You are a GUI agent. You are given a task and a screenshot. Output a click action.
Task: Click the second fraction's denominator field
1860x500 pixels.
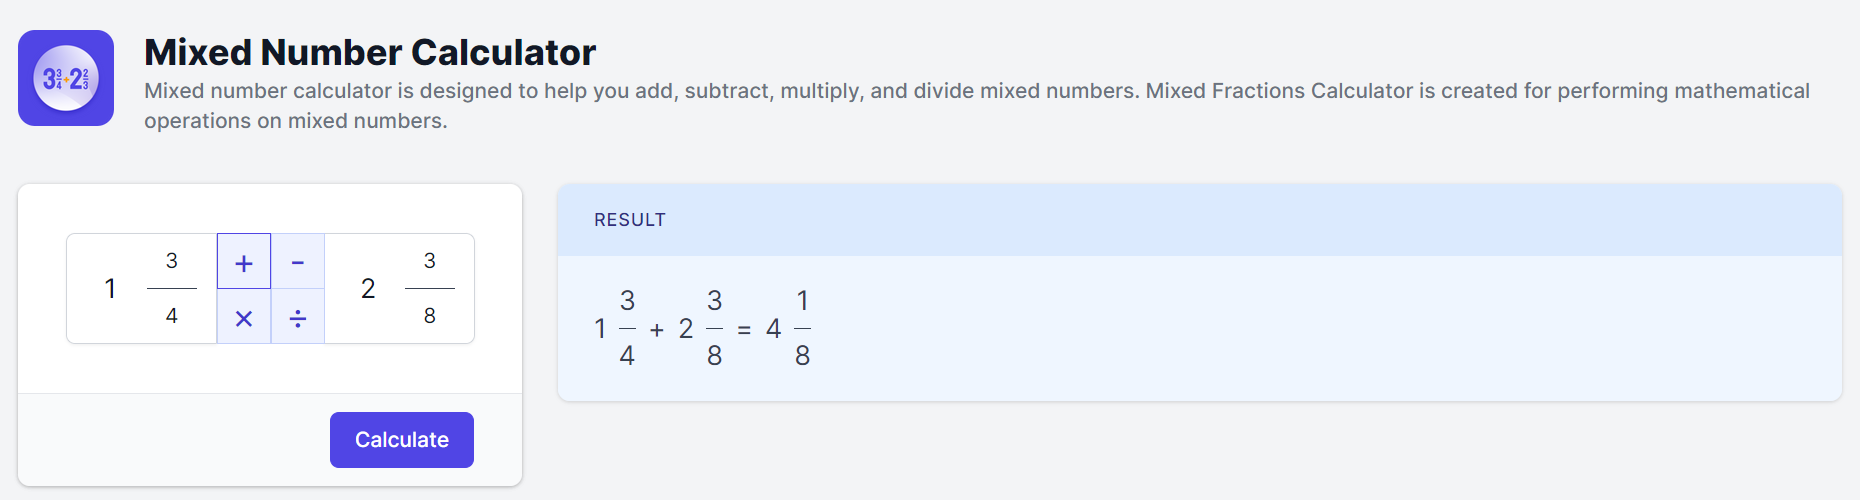pos(430,316)
